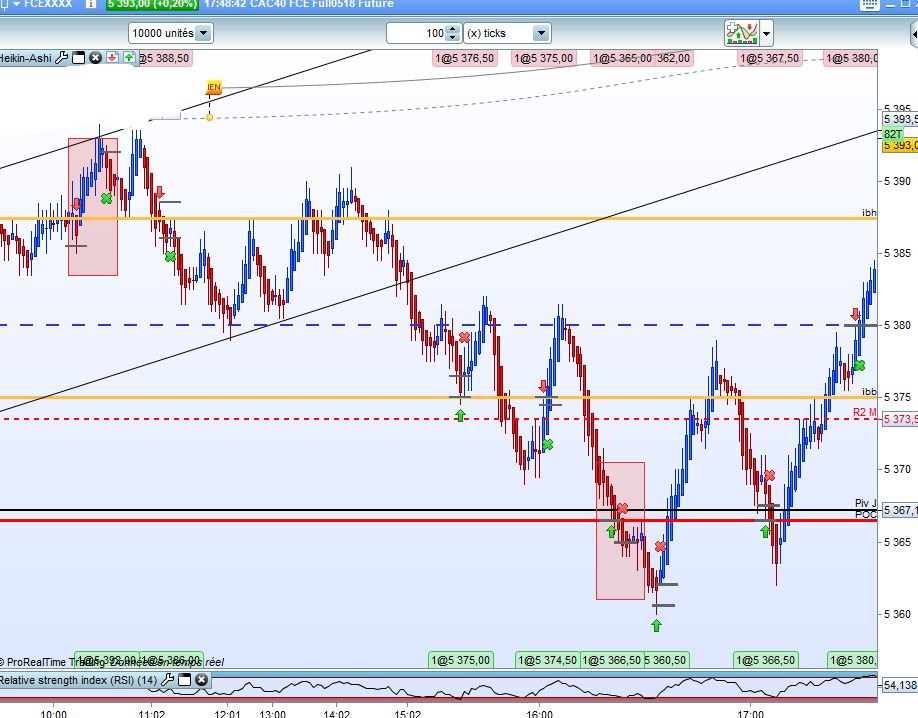Click the green 5 393,00 (+0,20%) price badge
The image size is (918, 718).
pyautogui.click(x=152, y=4)
